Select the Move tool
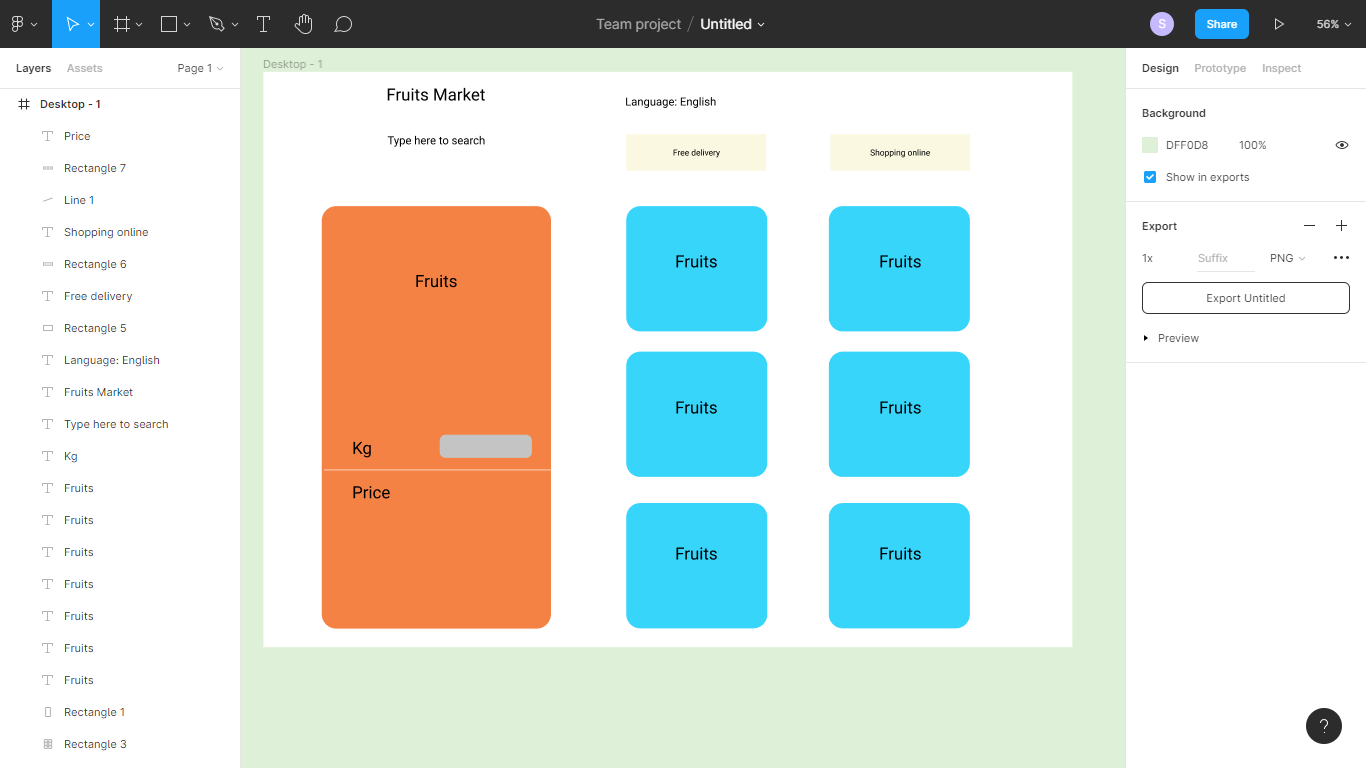 [x=71, y=23]
